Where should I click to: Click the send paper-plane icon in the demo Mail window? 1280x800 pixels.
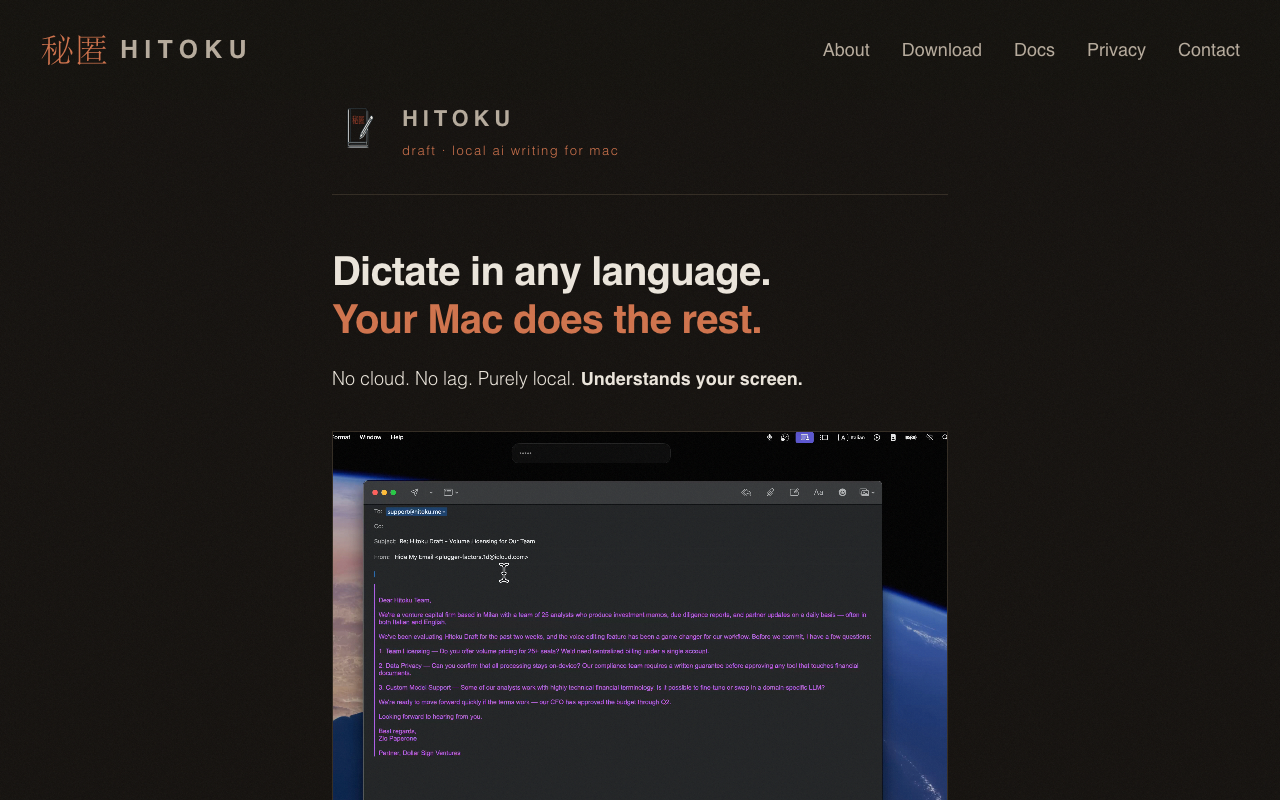click(x=414, y=492)
